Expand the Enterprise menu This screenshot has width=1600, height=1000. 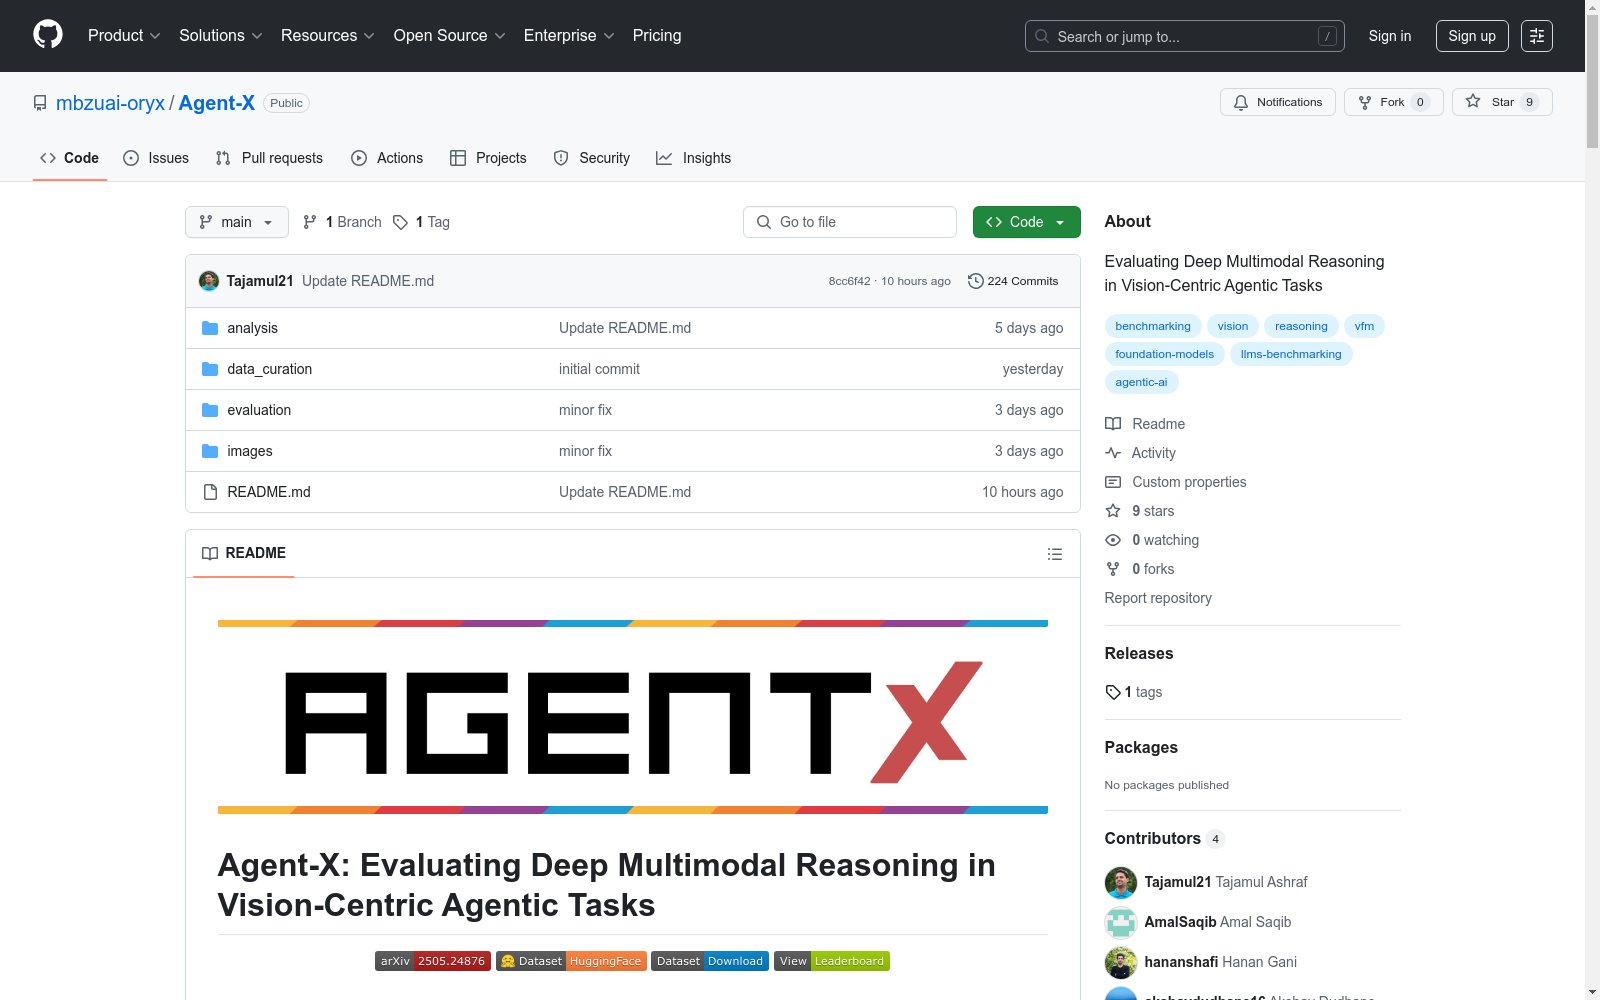point(569,36)
